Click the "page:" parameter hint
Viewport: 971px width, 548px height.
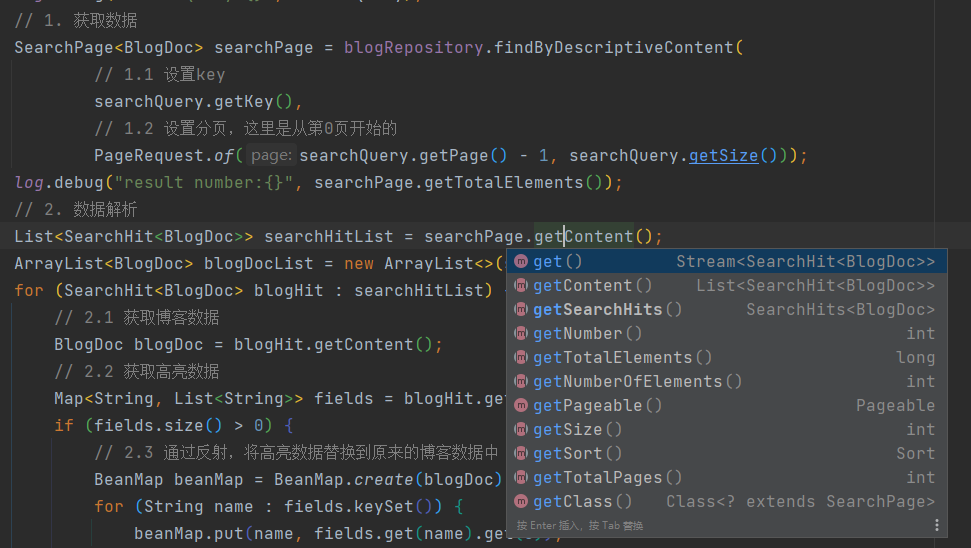270,156
